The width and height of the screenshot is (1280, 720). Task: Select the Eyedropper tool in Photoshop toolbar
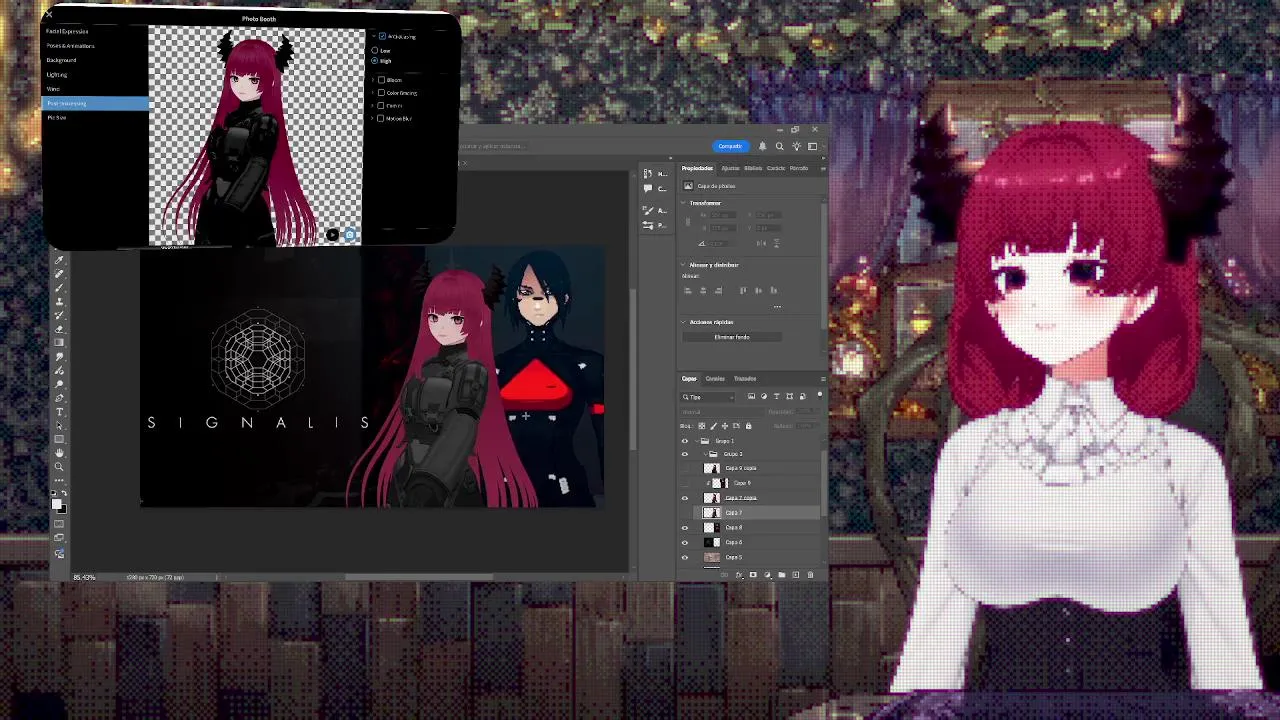pos(59,260)
